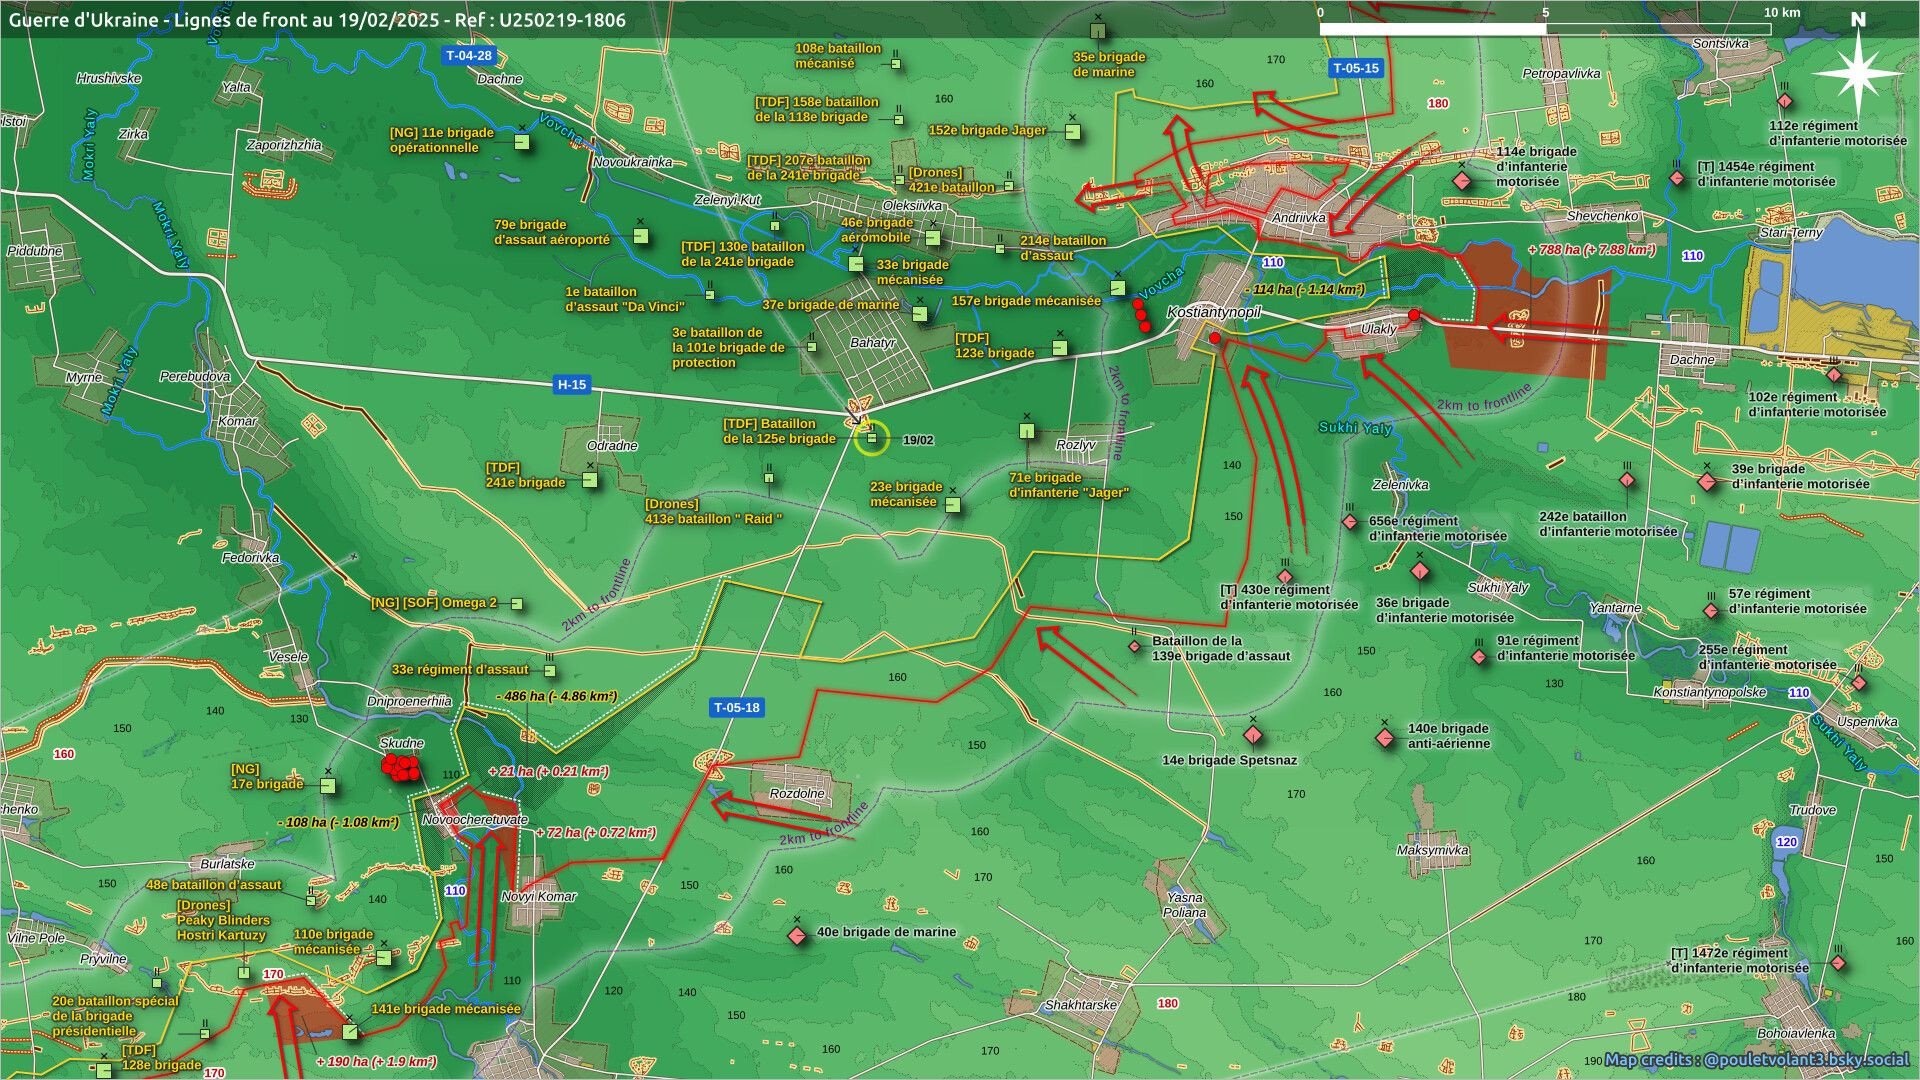Click the map credits pouletvolant3 text
Image resolution: width=1920 pixels, height=1080 pixels.
tap(1757, 1059)
